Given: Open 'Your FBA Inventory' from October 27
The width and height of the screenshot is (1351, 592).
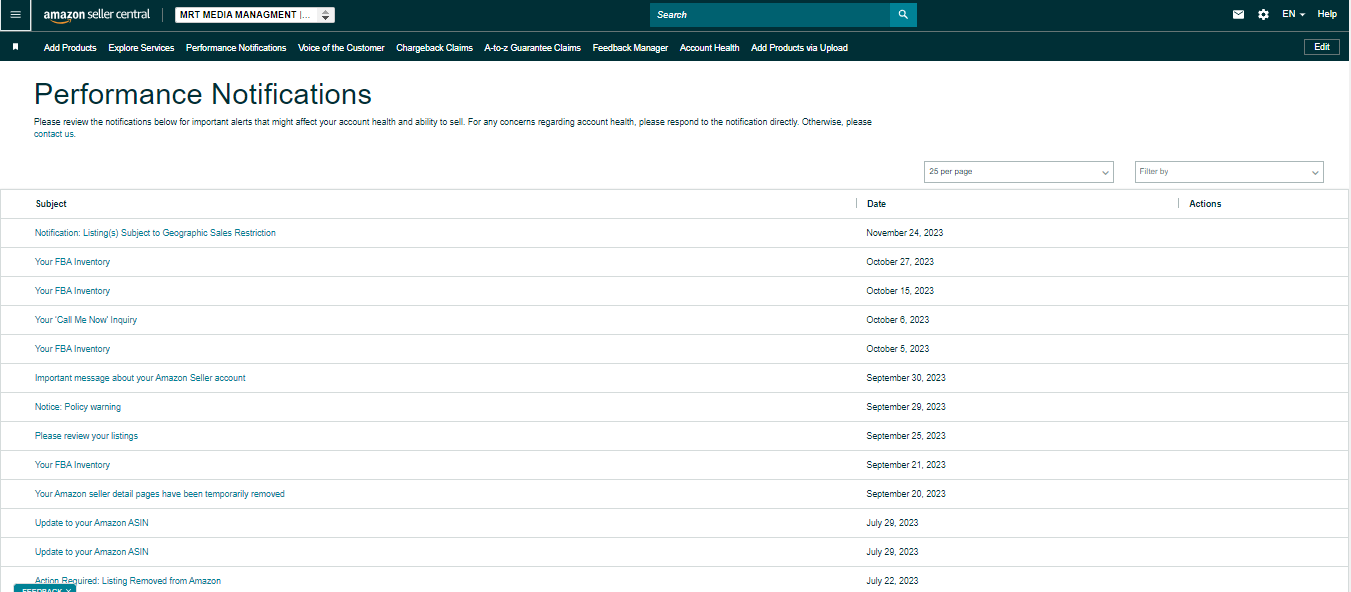Looking at the screenshot, I should 72,262.
